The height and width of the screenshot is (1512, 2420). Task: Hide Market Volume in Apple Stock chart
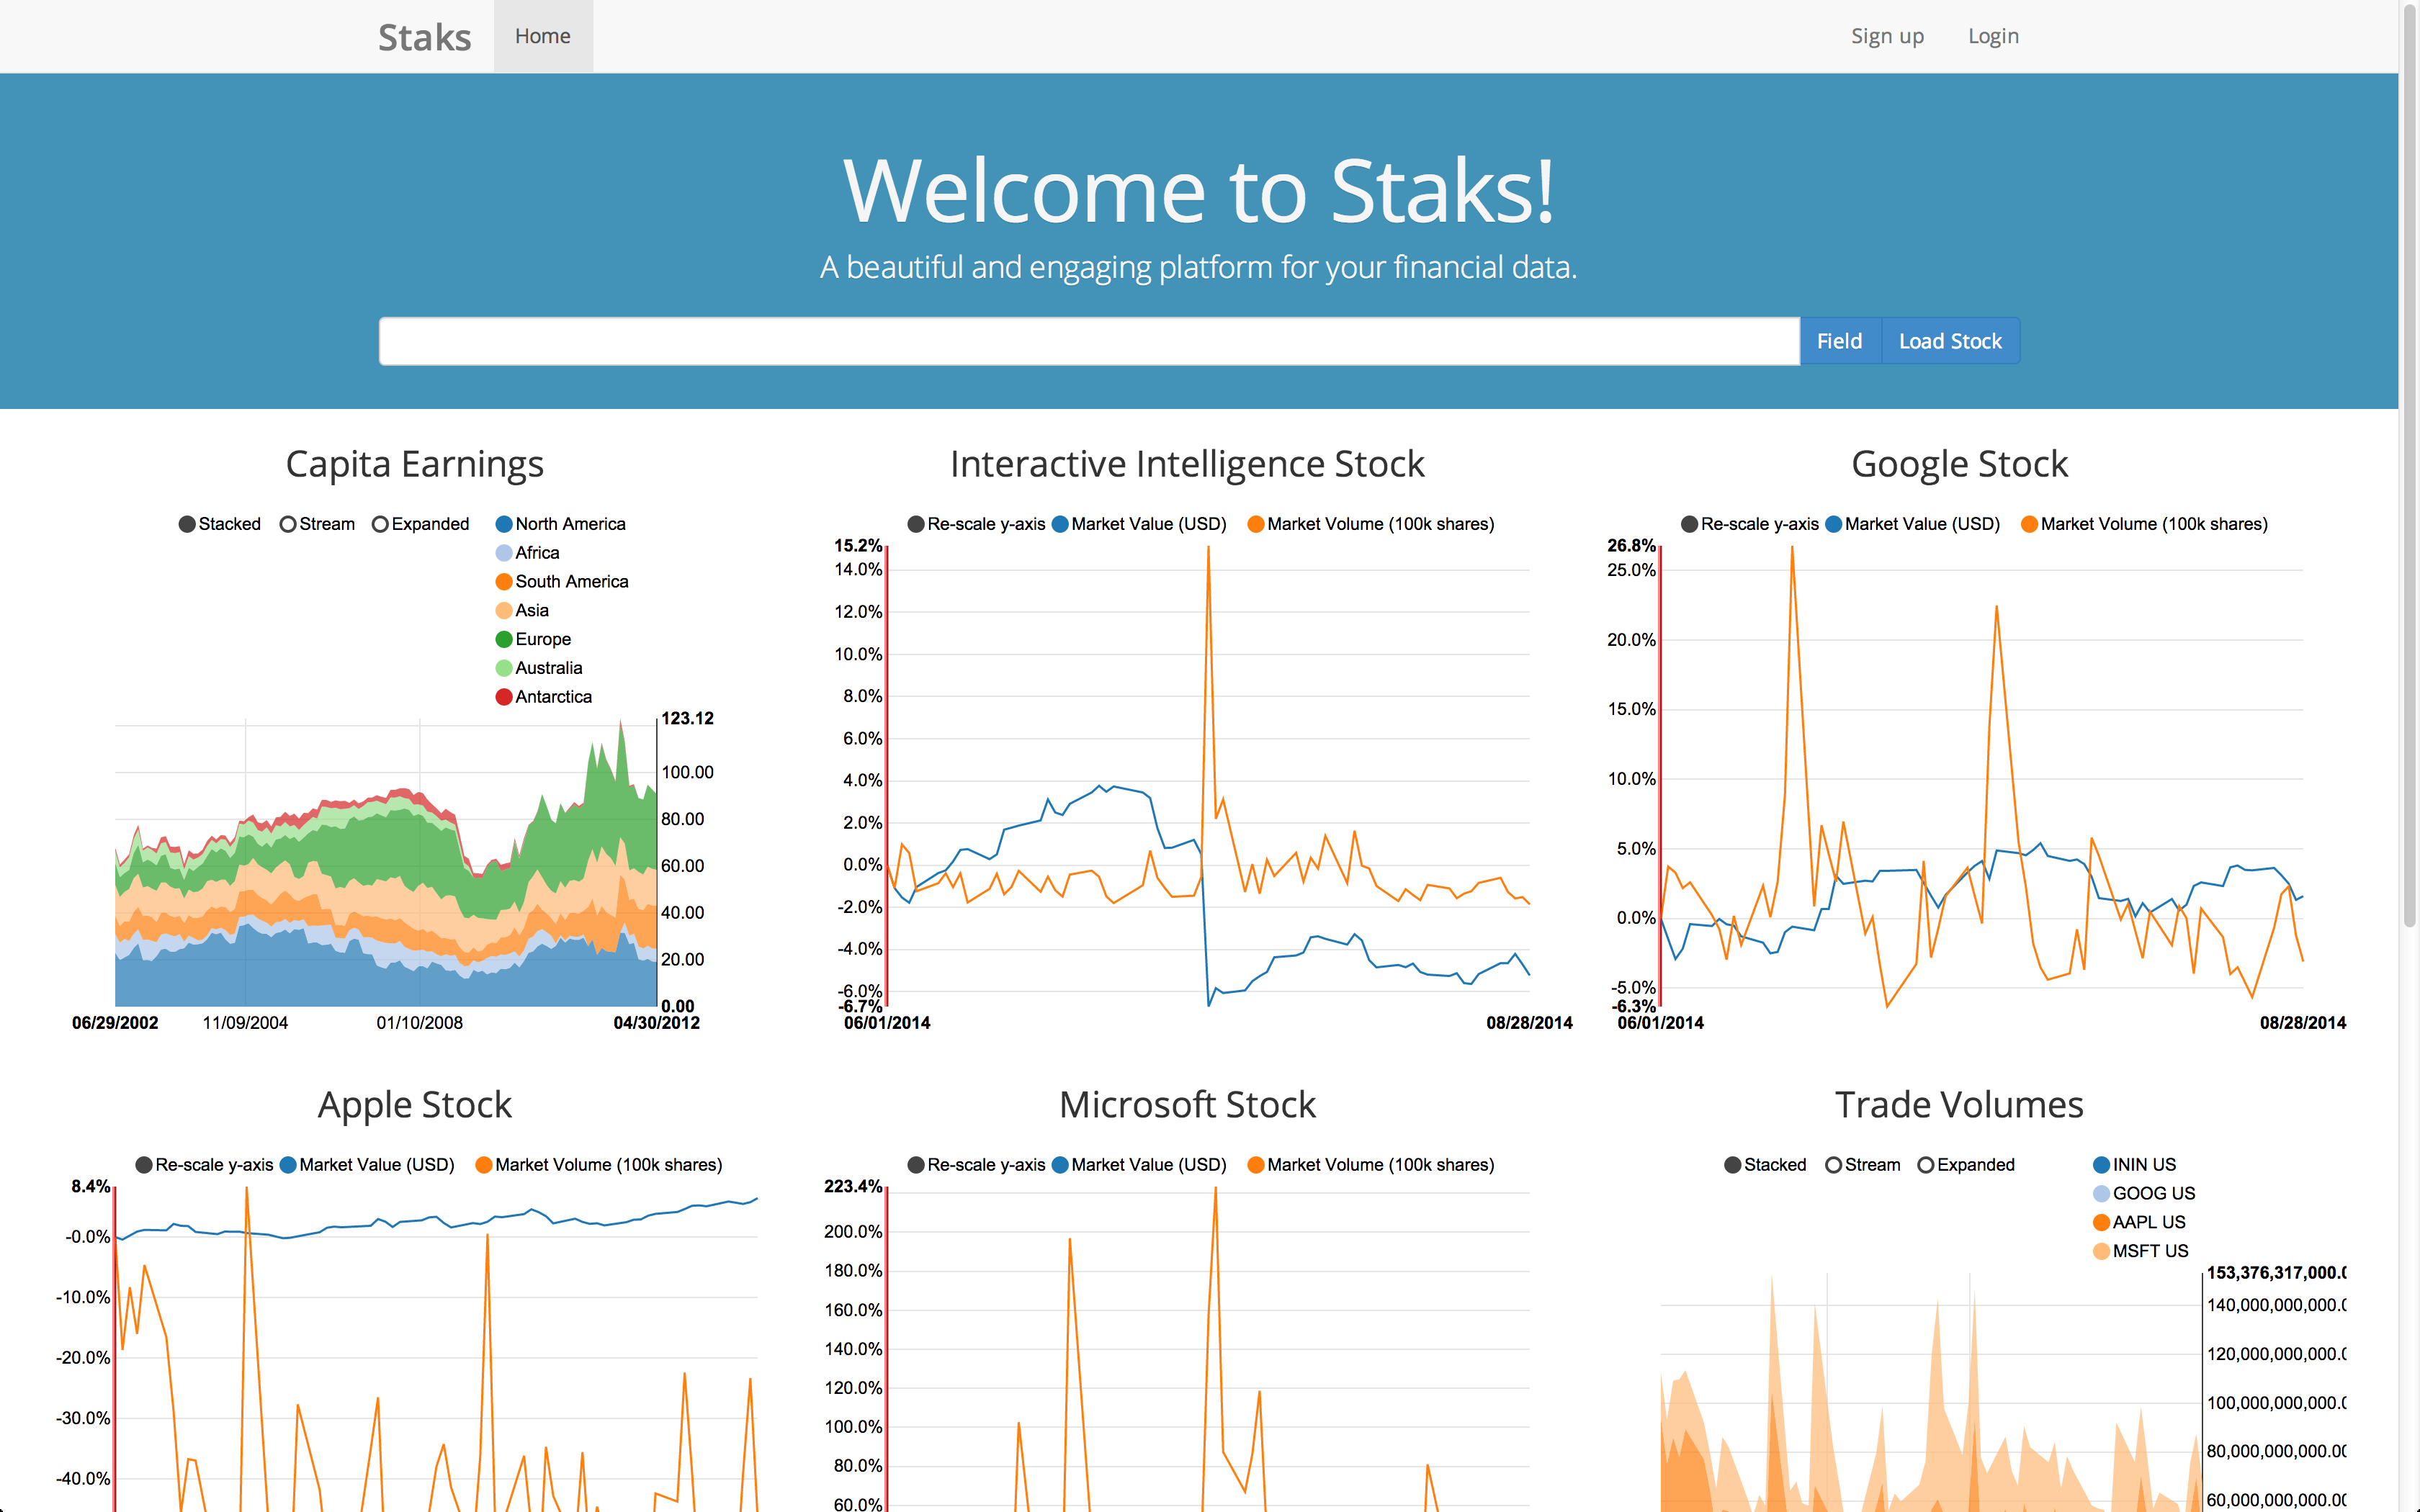point(484,1165)
